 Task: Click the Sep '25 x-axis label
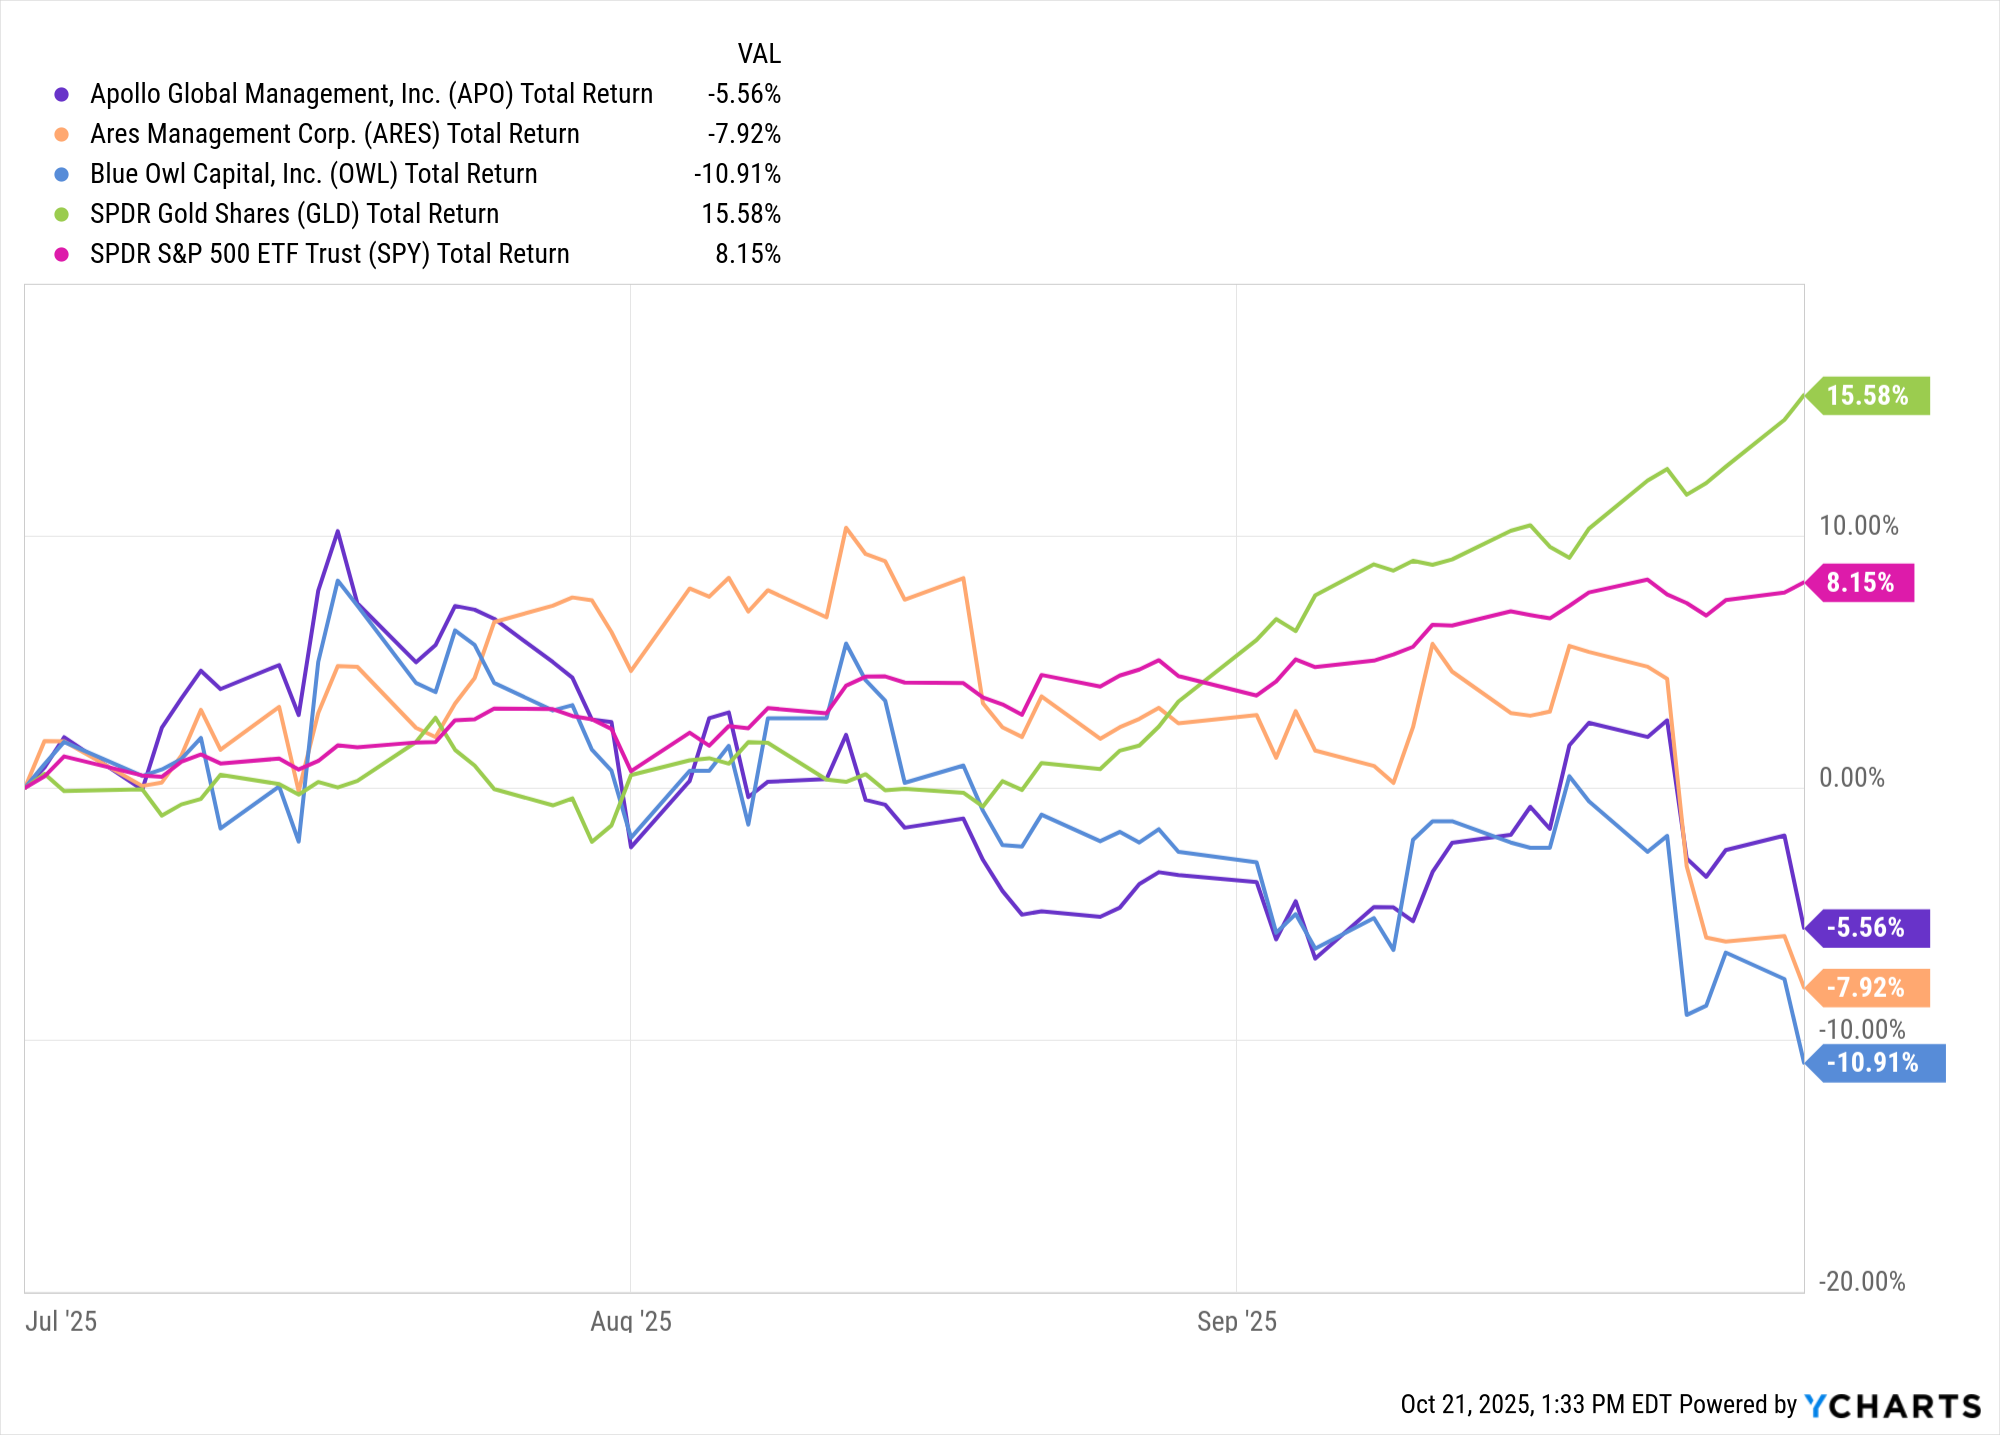tap(1237, 1321)
